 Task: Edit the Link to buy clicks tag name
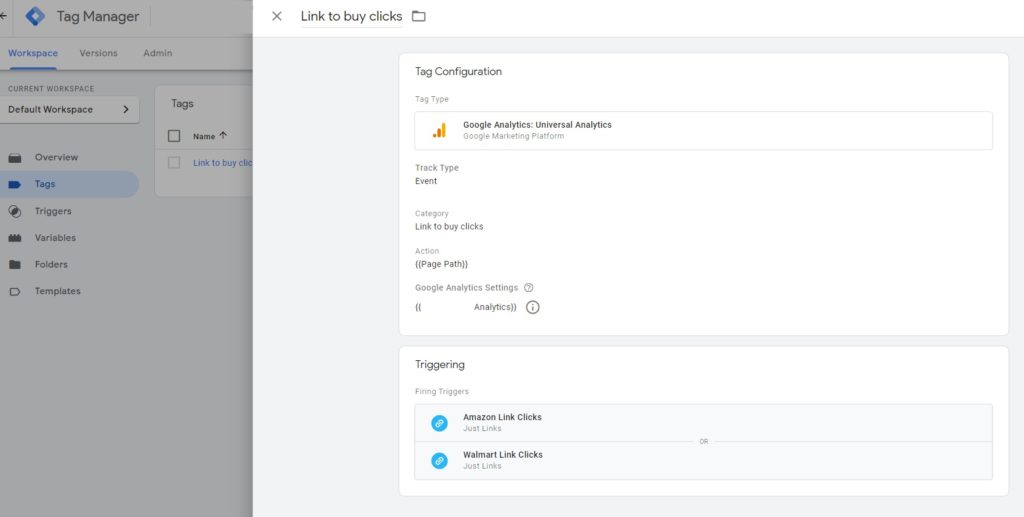tap(351, 17)
